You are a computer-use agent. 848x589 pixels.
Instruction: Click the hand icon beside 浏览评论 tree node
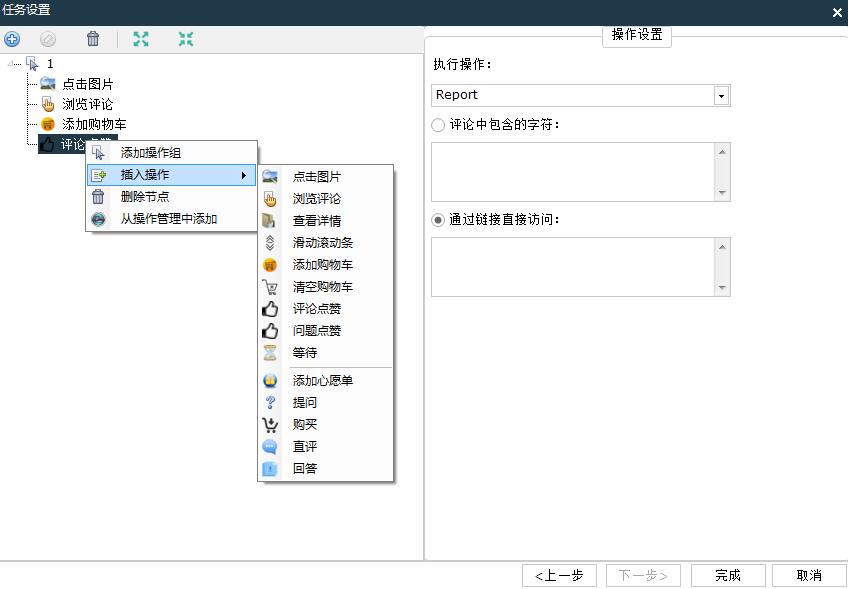click(48, 104)
